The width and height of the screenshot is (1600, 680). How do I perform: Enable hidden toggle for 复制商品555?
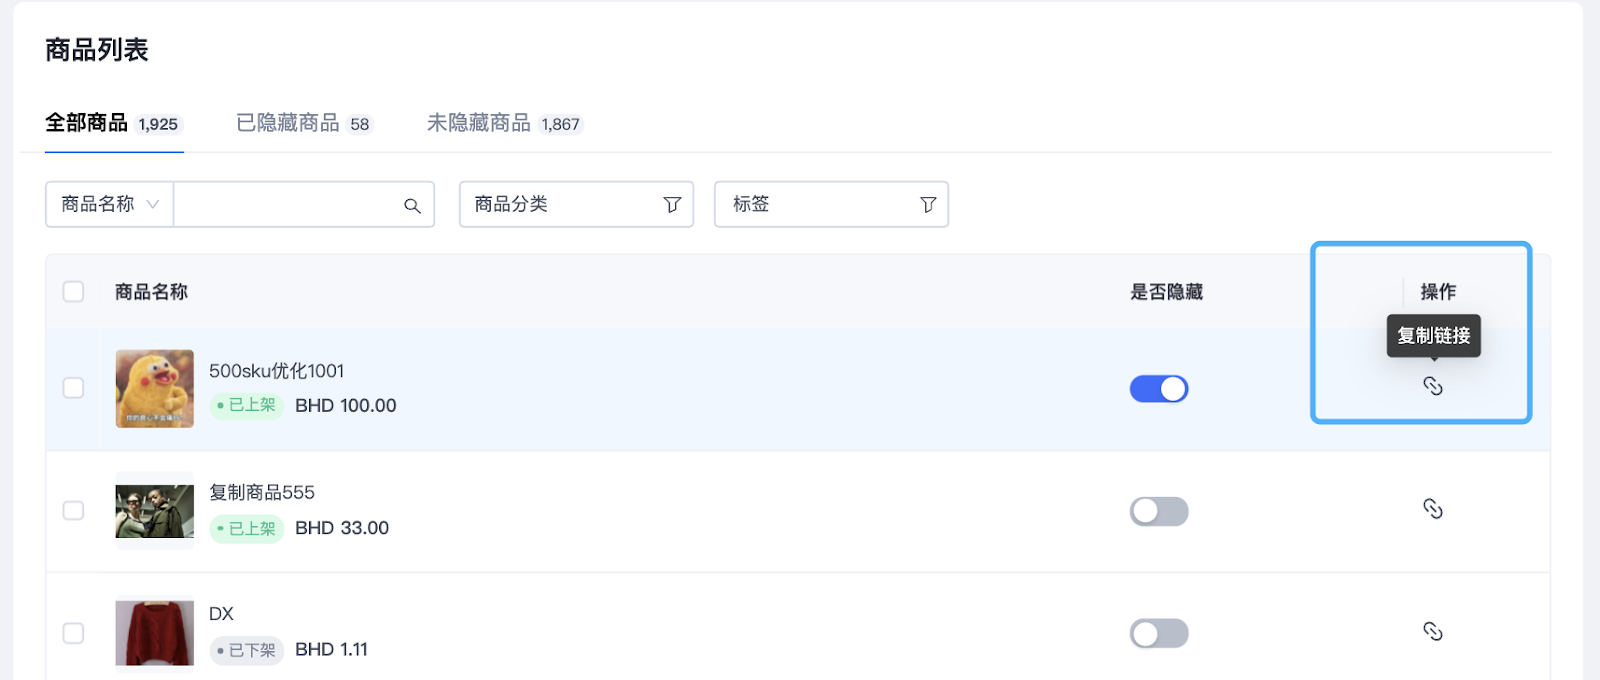click(x=1159, y=511)
